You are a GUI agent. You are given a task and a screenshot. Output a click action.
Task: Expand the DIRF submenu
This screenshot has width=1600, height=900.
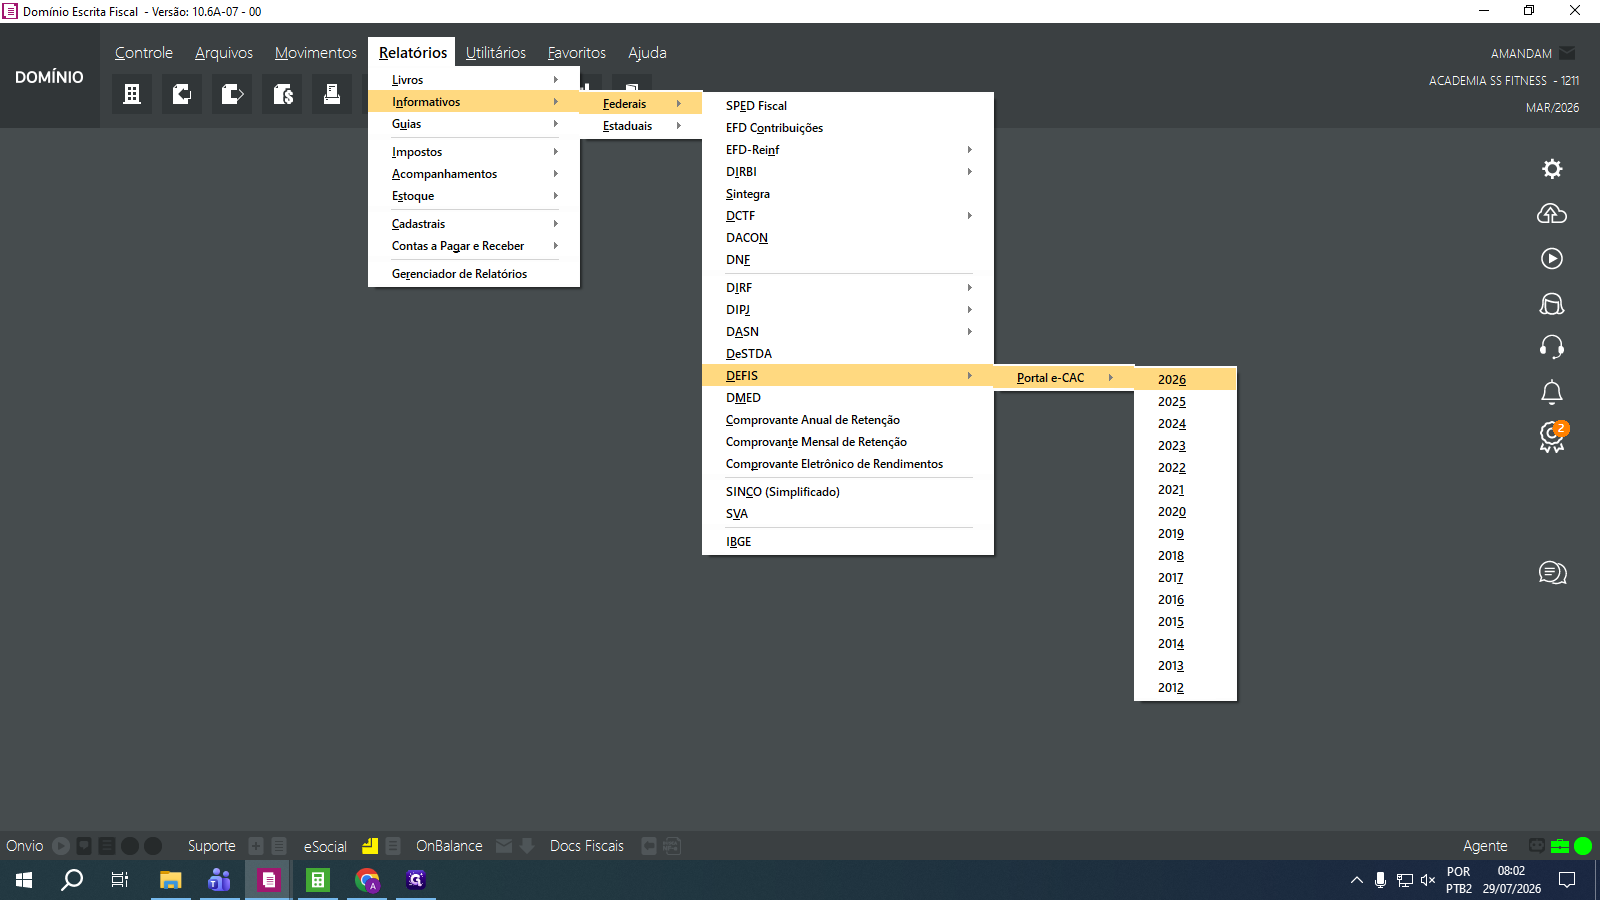point(848,288)
